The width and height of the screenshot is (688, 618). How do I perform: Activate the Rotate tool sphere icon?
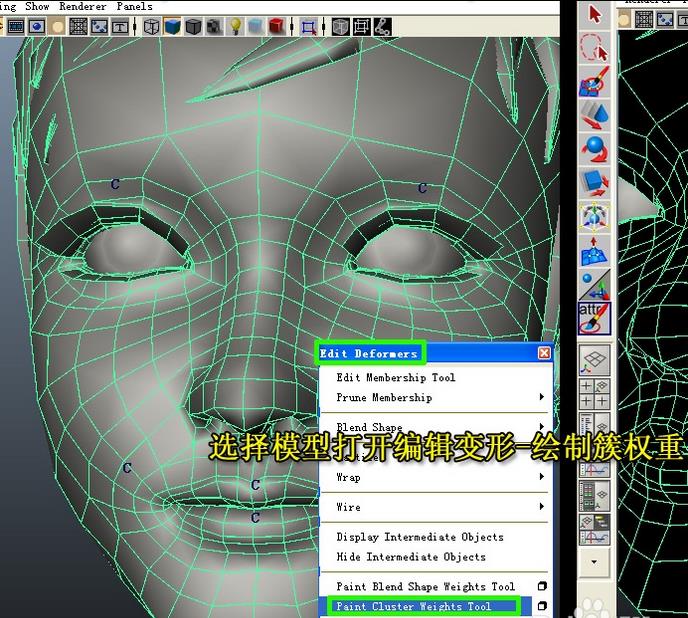[595, 149]
